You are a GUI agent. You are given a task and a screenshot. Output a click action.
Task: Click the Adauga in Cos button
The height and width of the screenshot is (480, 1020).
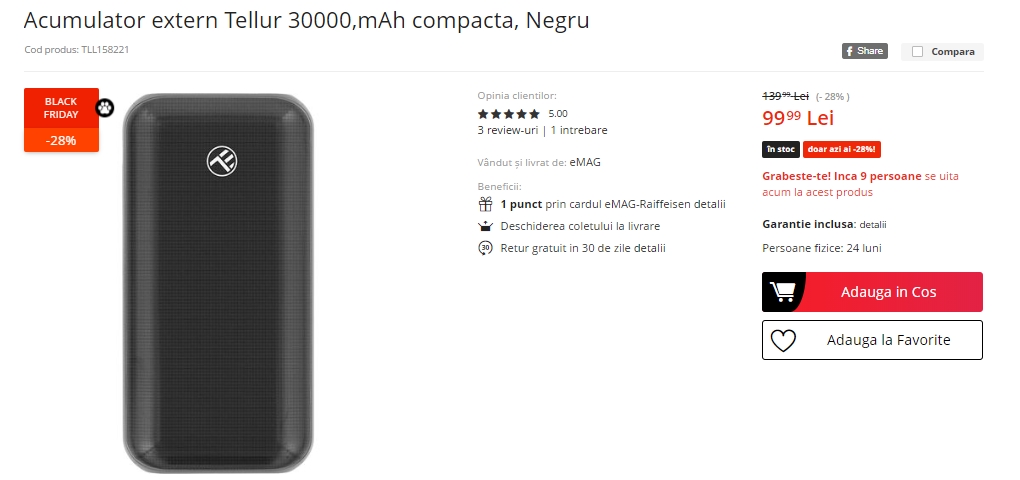[872, 292]
